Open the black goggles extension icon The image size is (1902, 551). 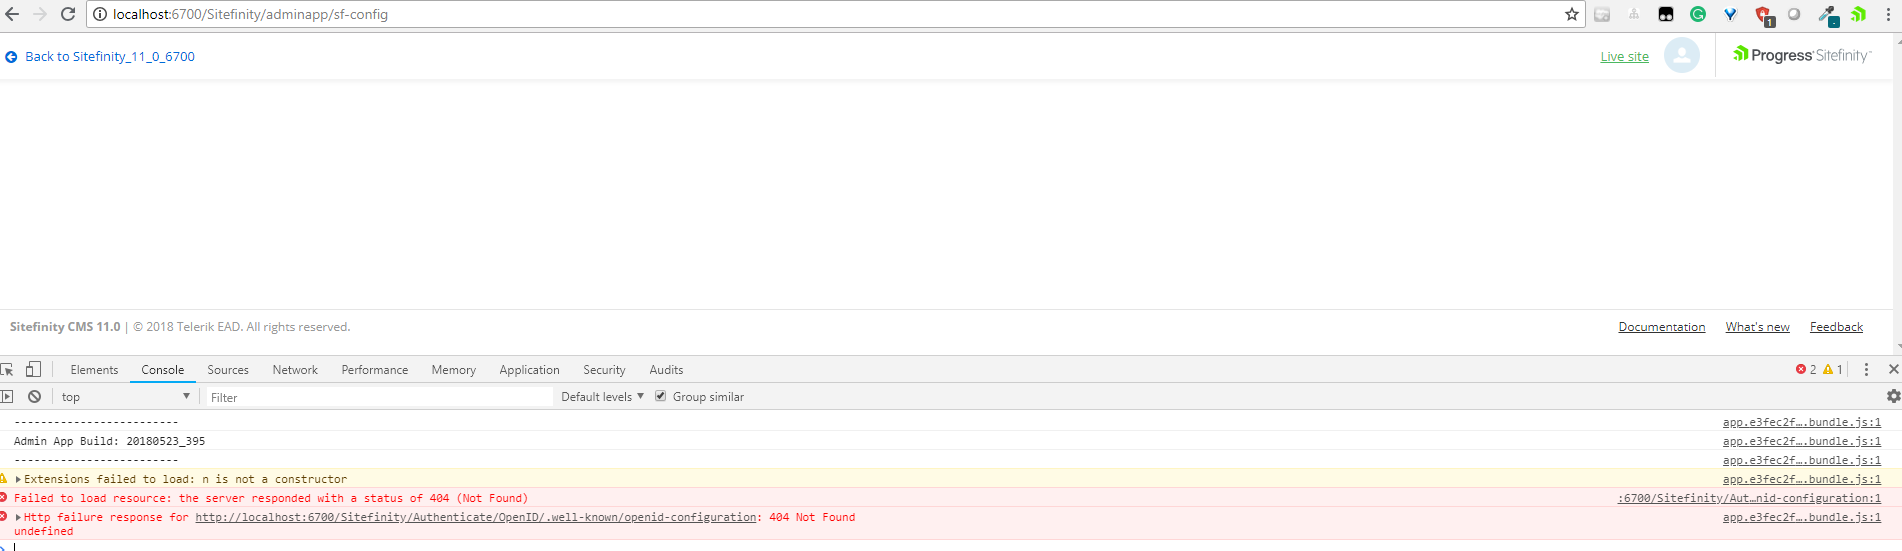[1666, 14]
